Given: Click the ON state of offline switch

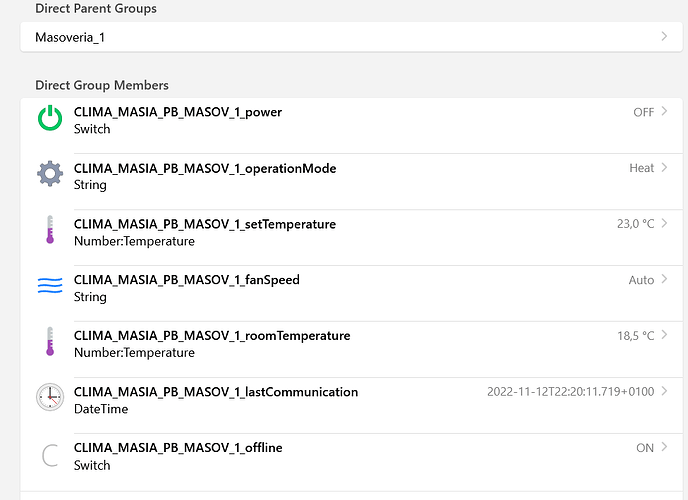Looking at the screenshot, I should (645, 448).
